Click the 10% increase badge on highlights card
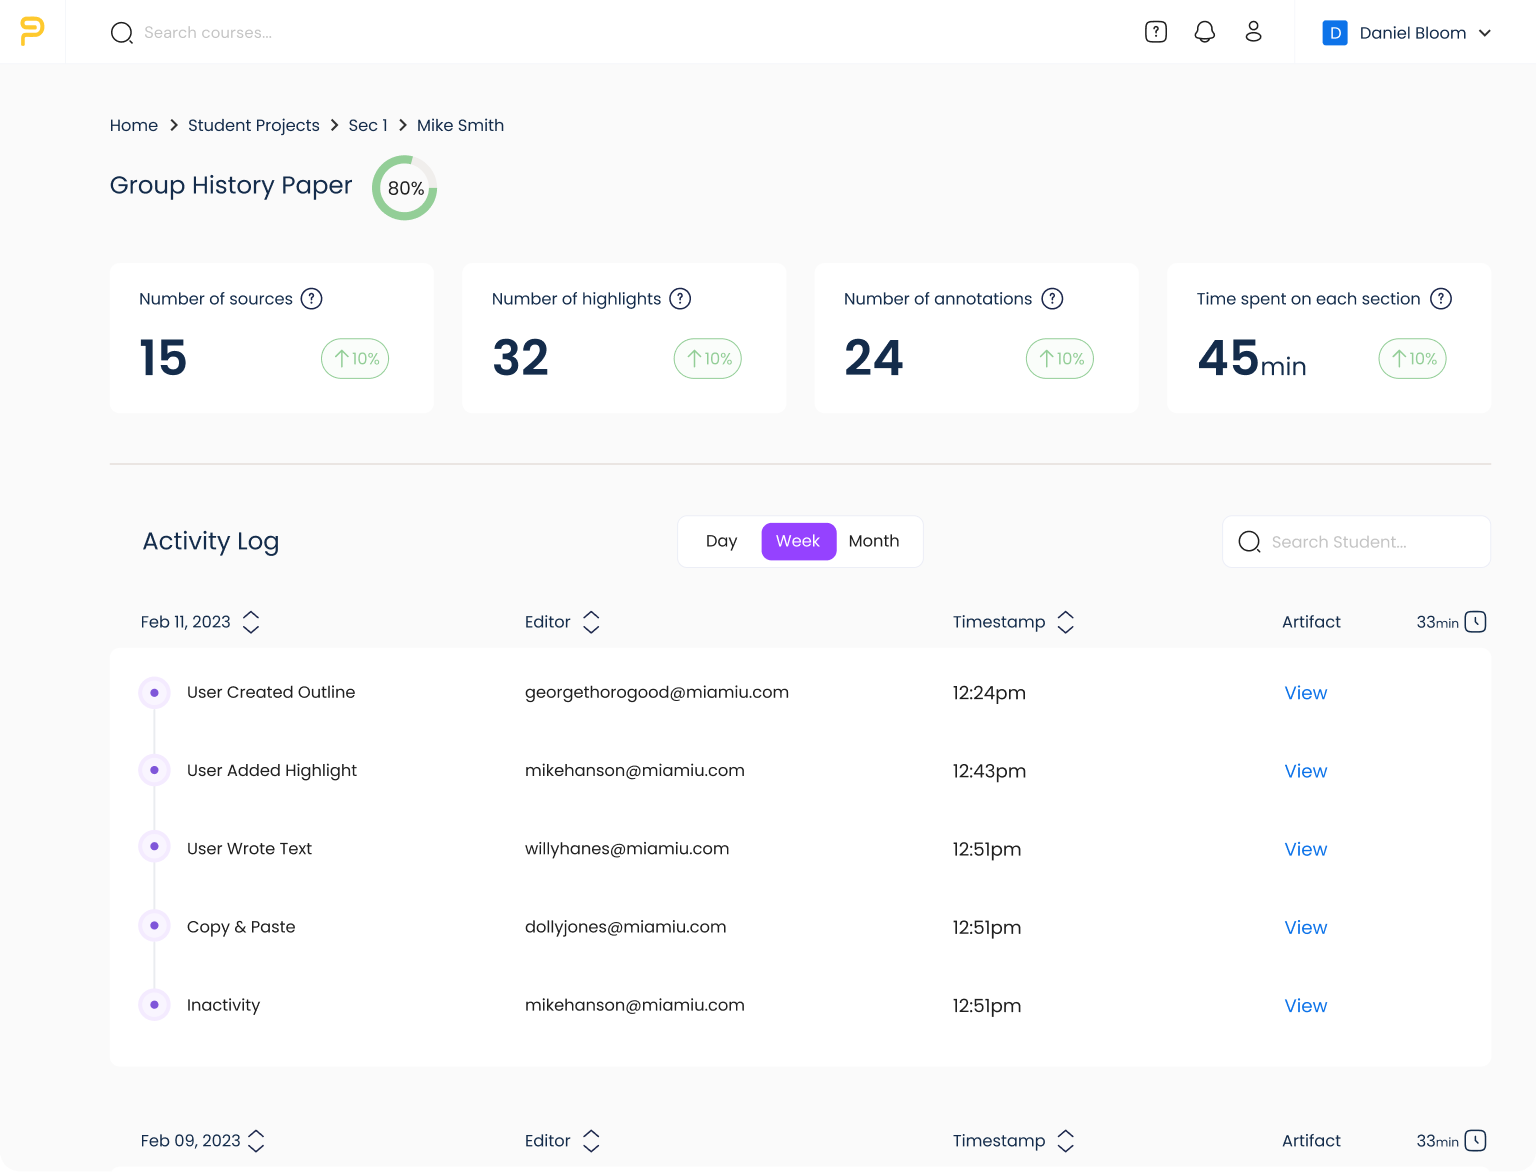Screen dimensions: 1536x1172 tap(708, 359)
